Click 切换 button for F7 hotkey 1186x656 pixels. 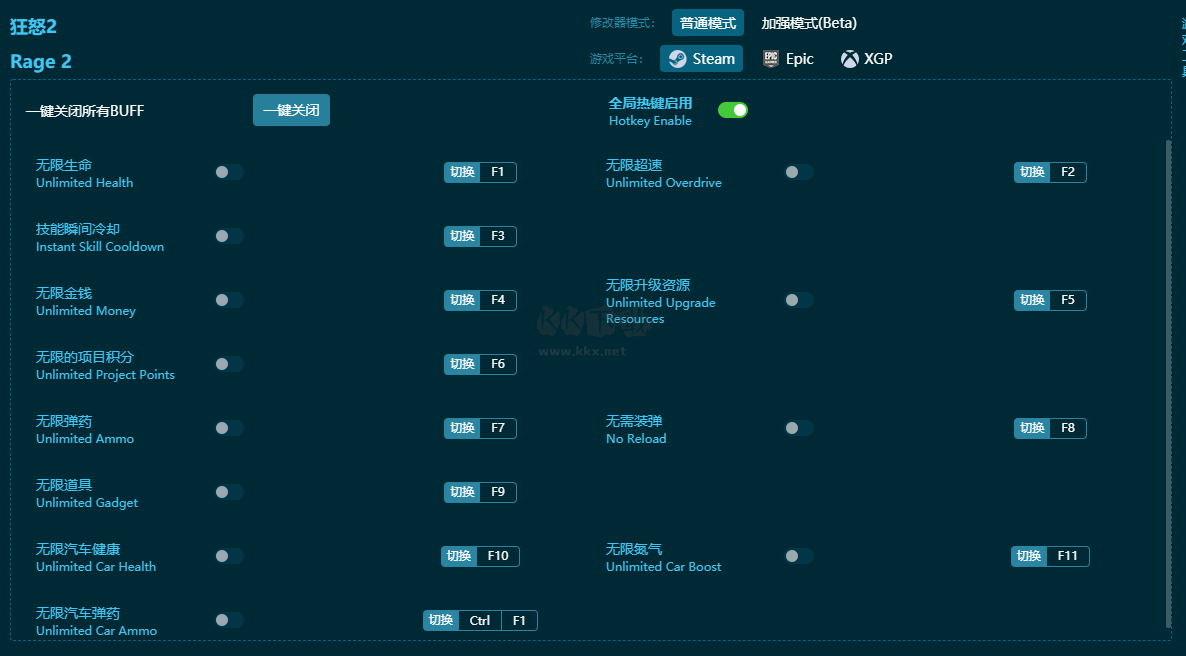pos(462,428)
